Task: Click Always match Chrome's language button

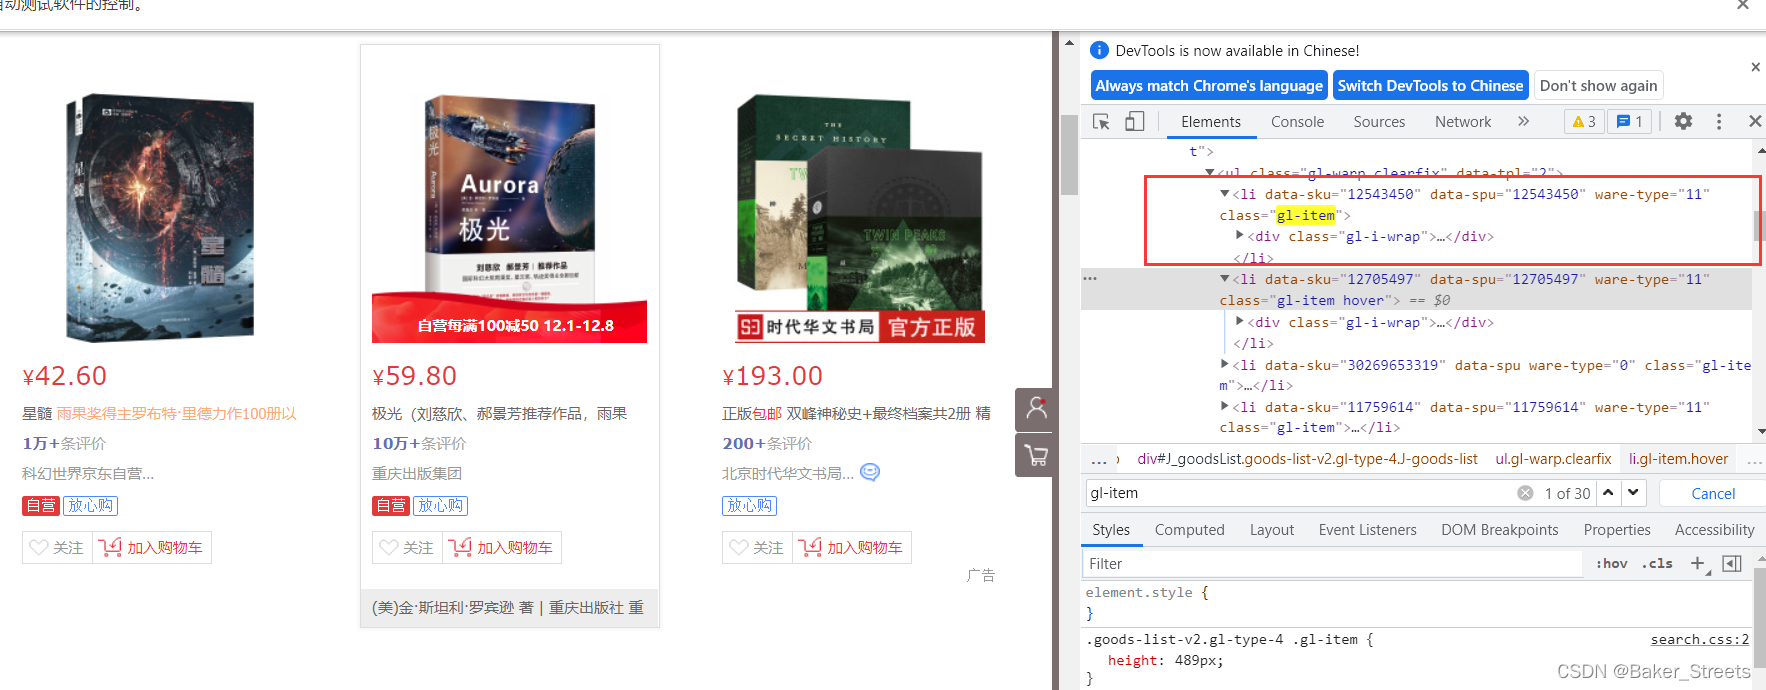Action: pos(1209,86)
